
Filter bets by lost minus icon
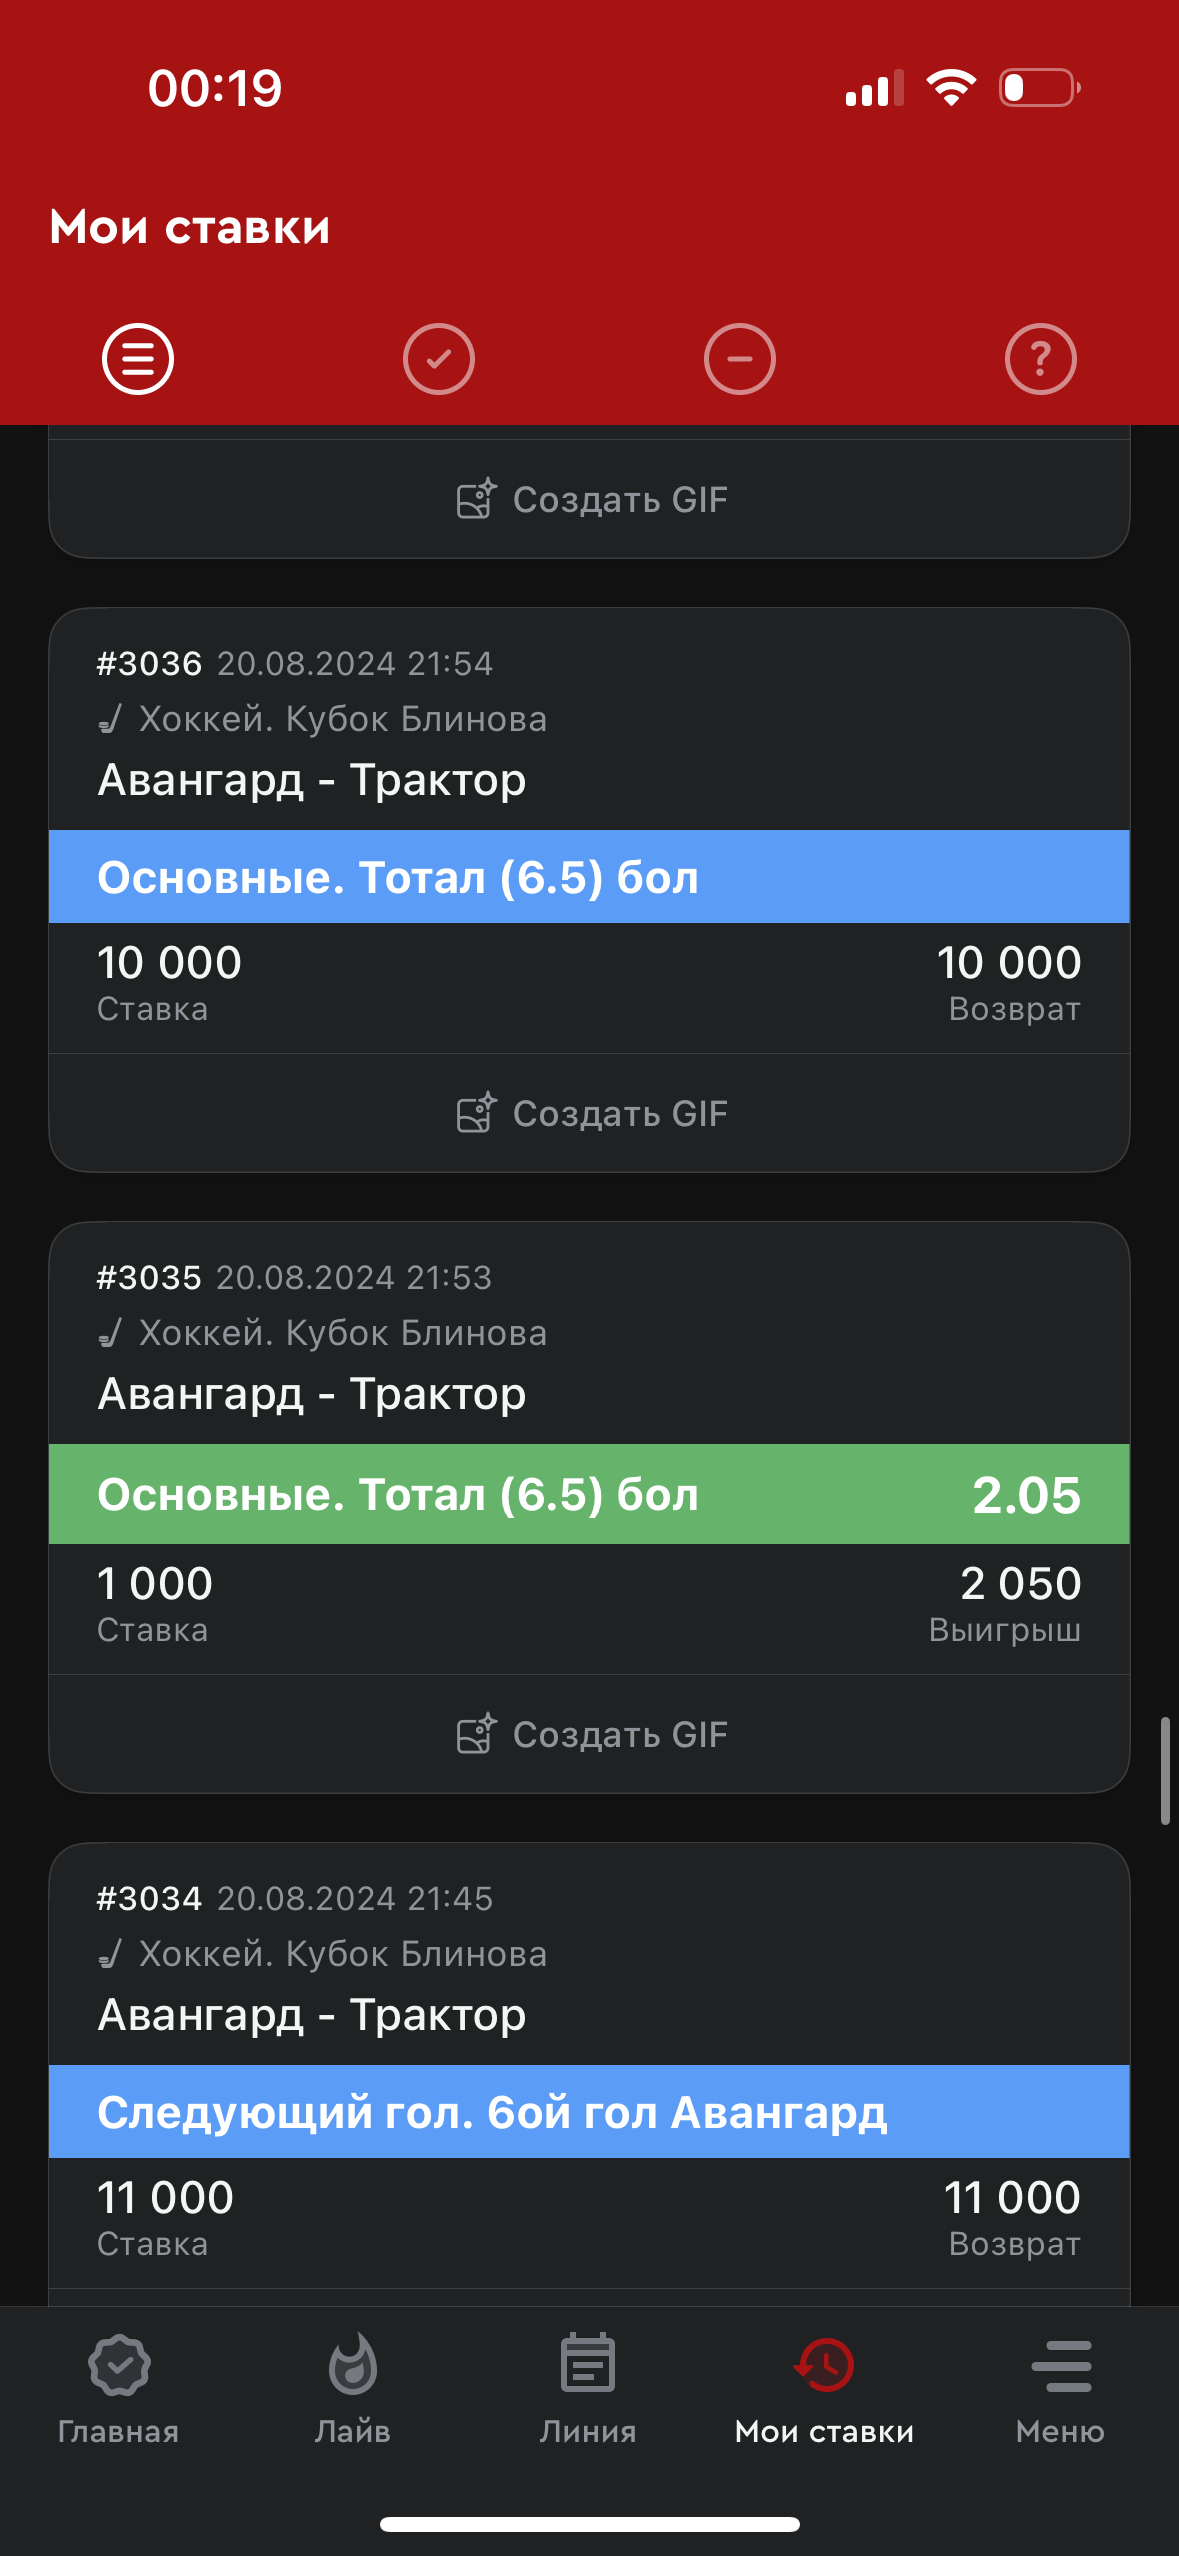740,359
